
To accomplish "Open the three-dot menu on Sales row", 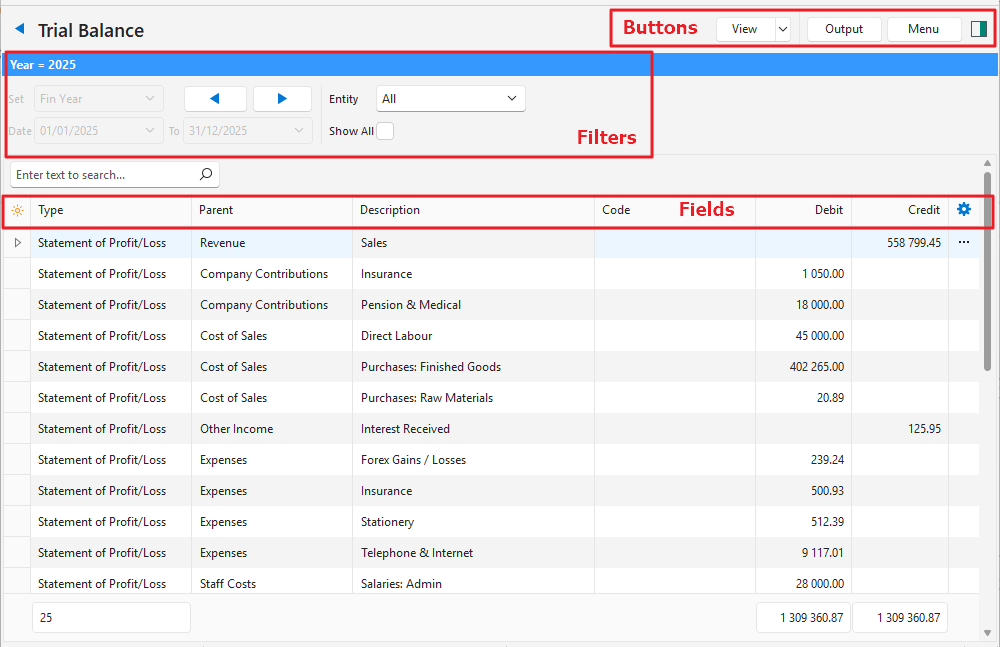I will coord(964,243).
